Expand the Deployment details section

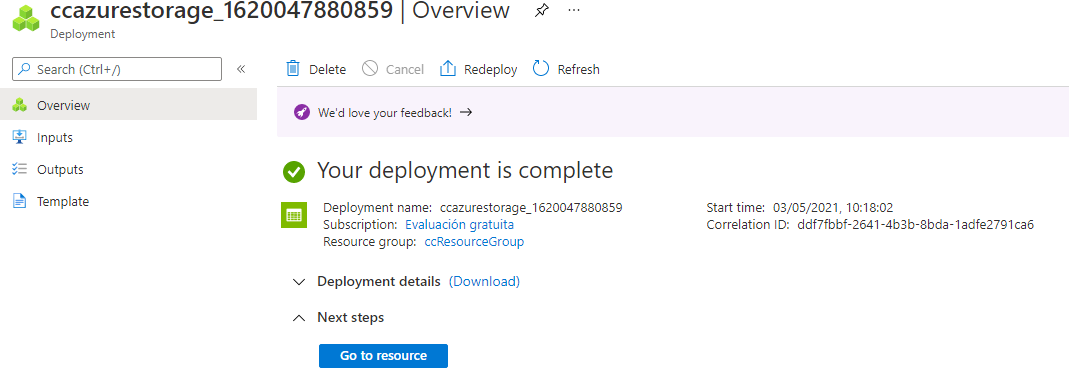298,282
